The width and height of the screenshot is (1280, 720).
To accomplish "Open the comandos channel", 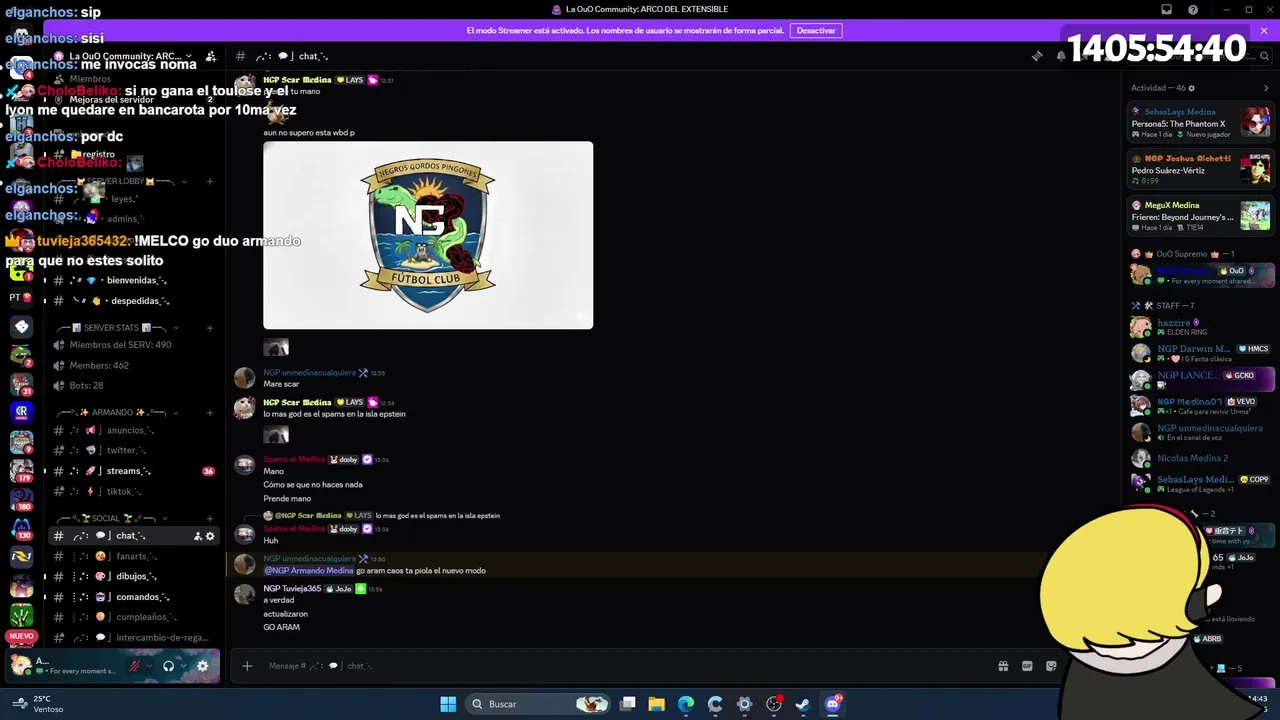I will coord(133,597).
